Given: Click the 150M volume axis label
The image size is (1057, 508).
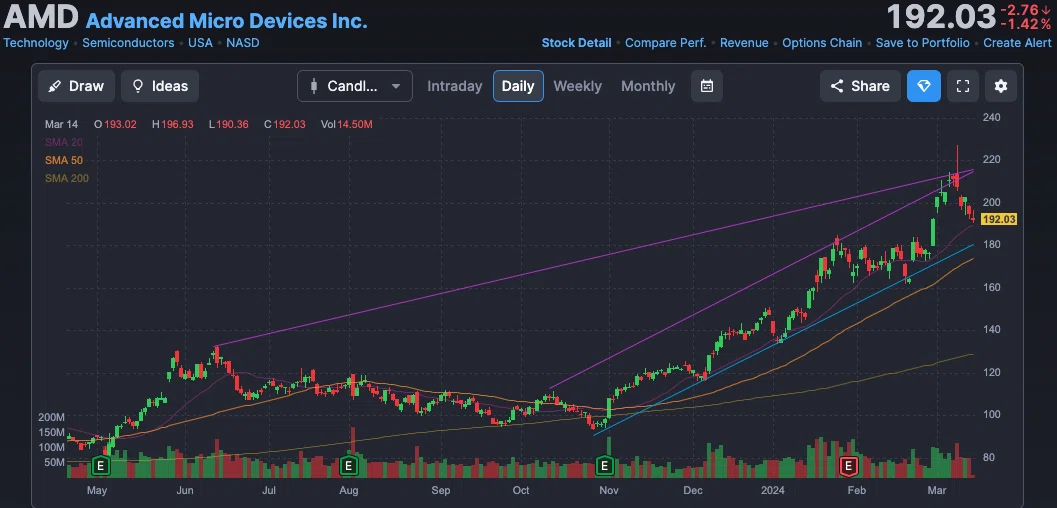Looking at the screenshot, I should pyautogui.click(x=51, y=433).
